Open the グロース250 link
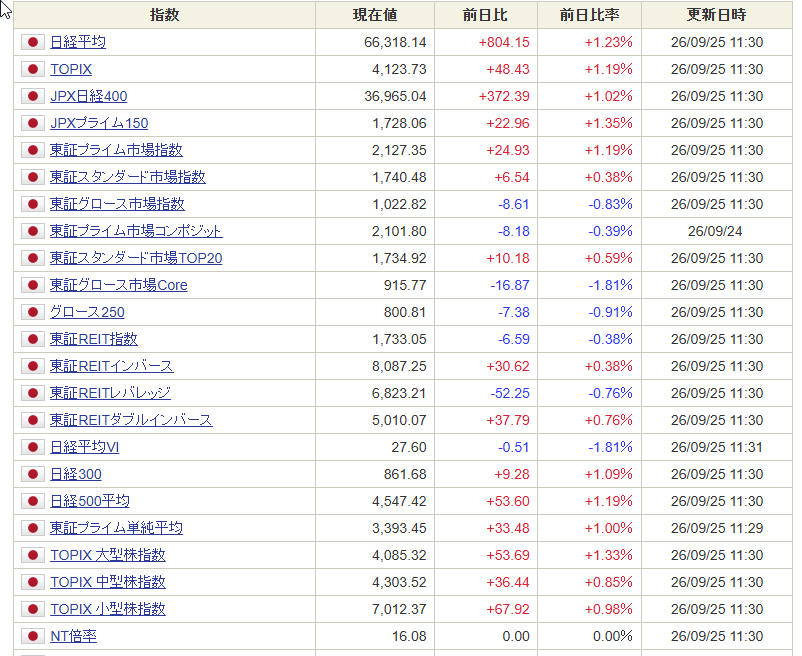Viewport: 802px width, 656px height. pyautogui.click(x=87, y=312)
